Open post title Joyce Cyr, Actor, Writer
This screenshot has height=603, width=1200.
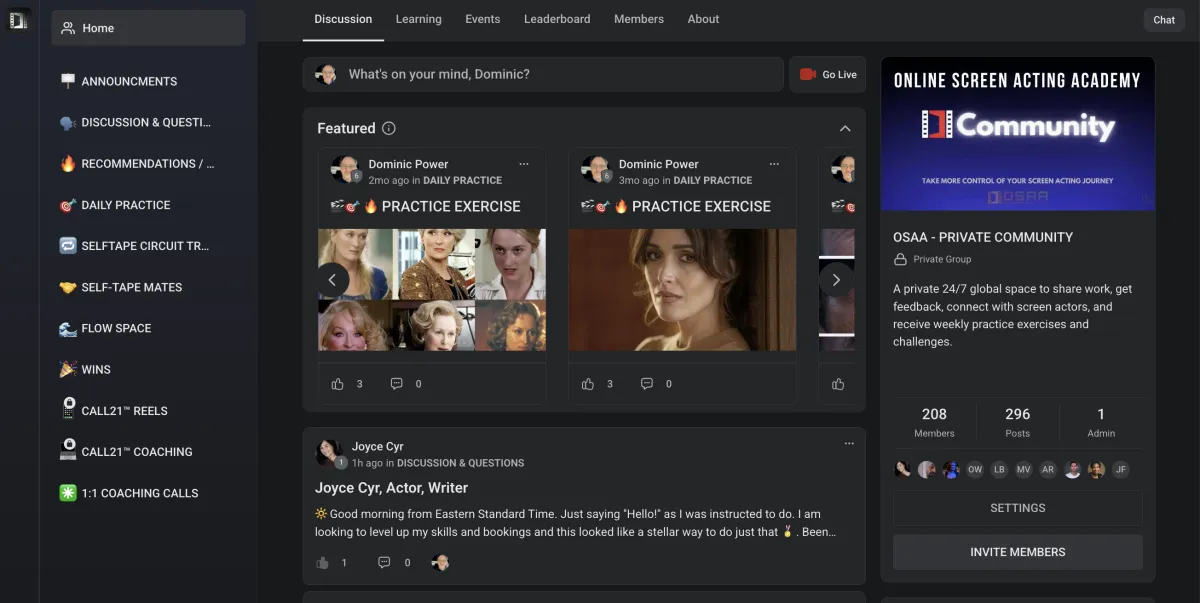[x=391, y=488]
